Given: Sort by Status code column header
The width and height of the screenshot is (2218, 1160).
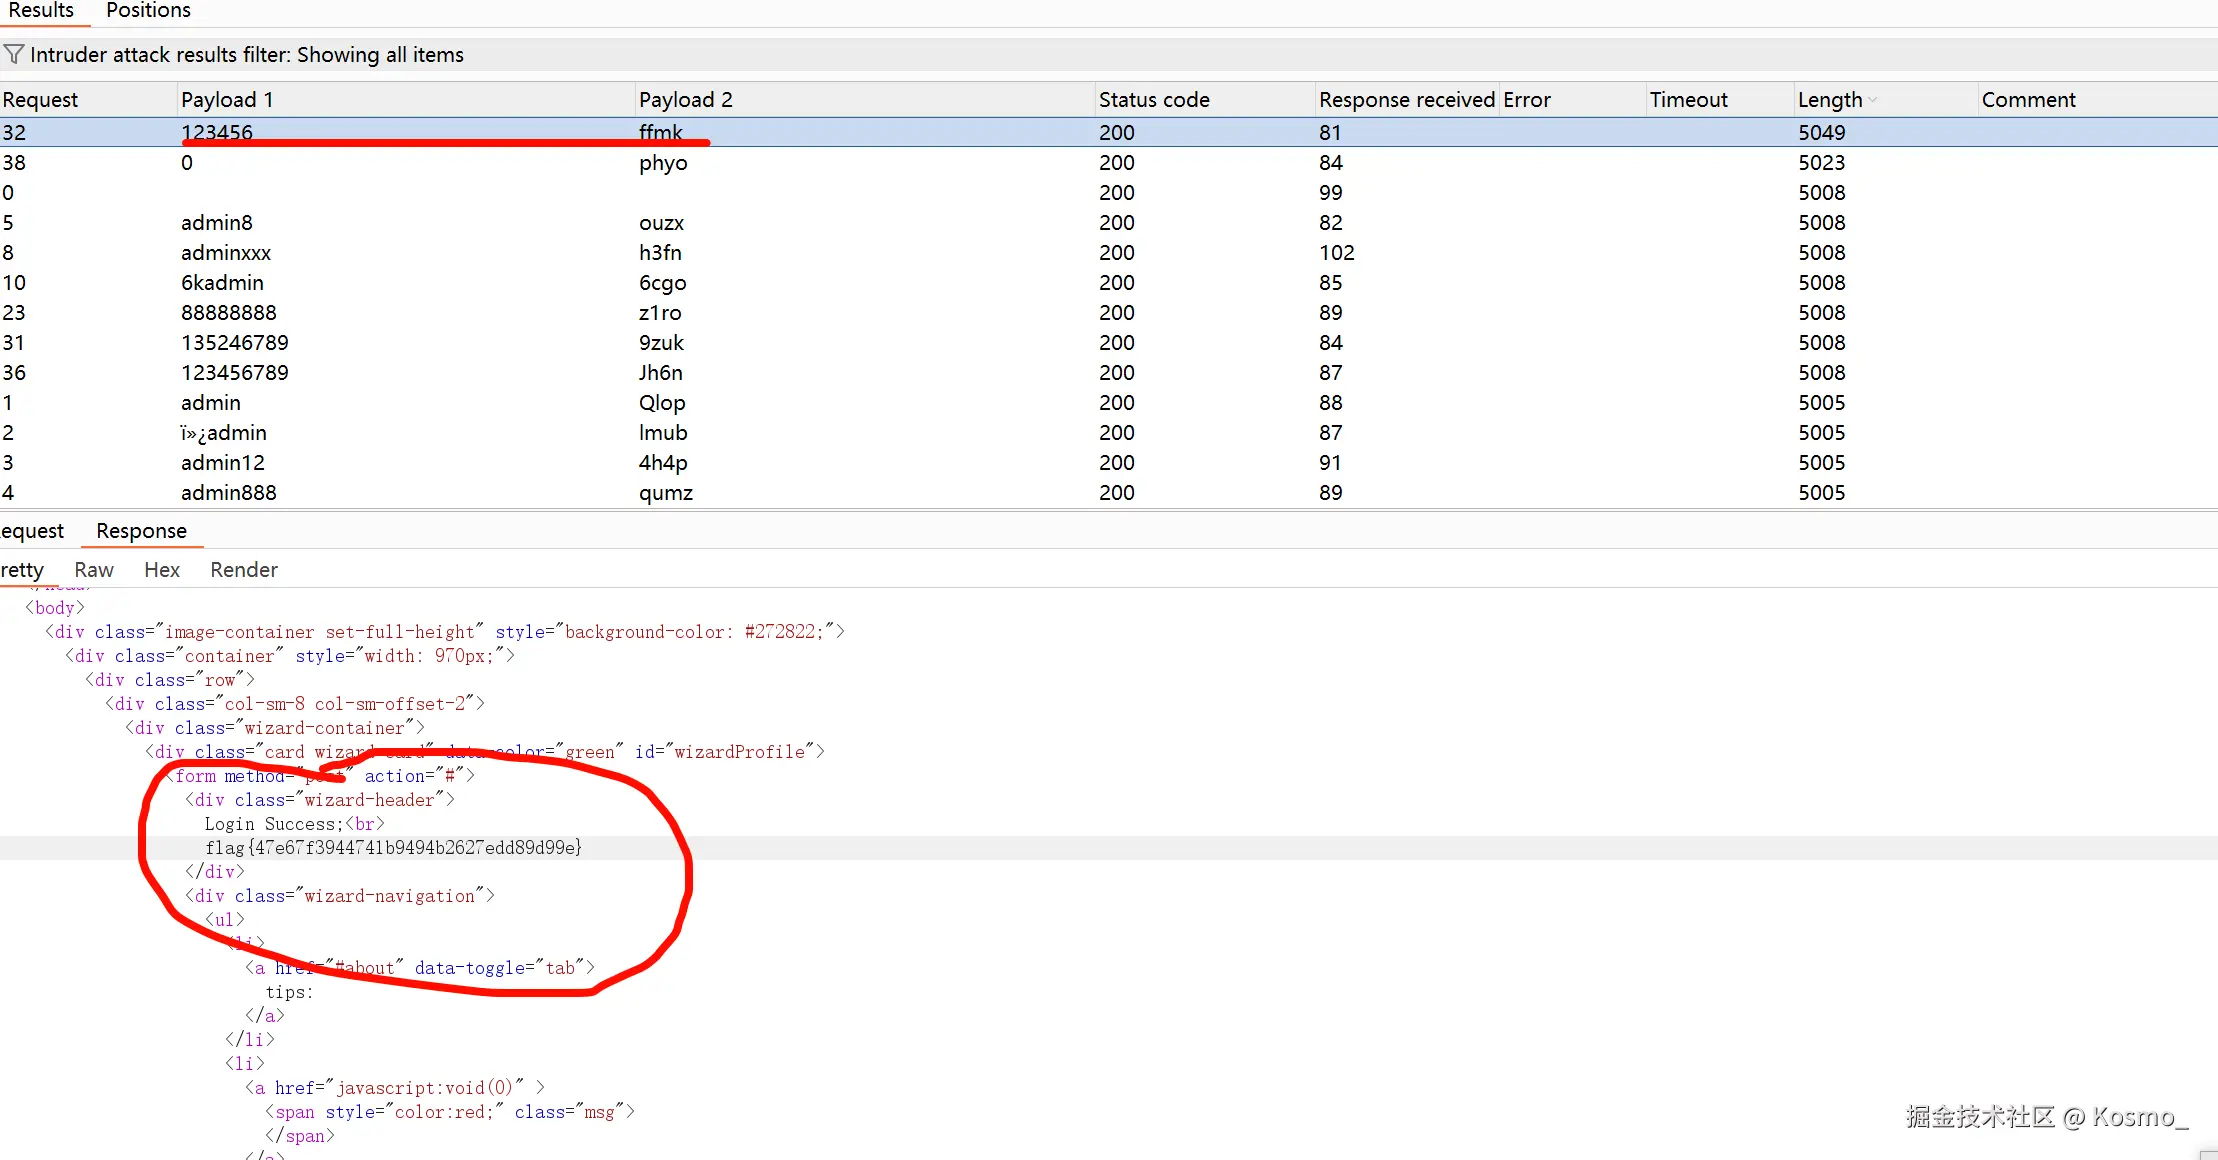Looking at the screenshot, I should [1154, 100].
